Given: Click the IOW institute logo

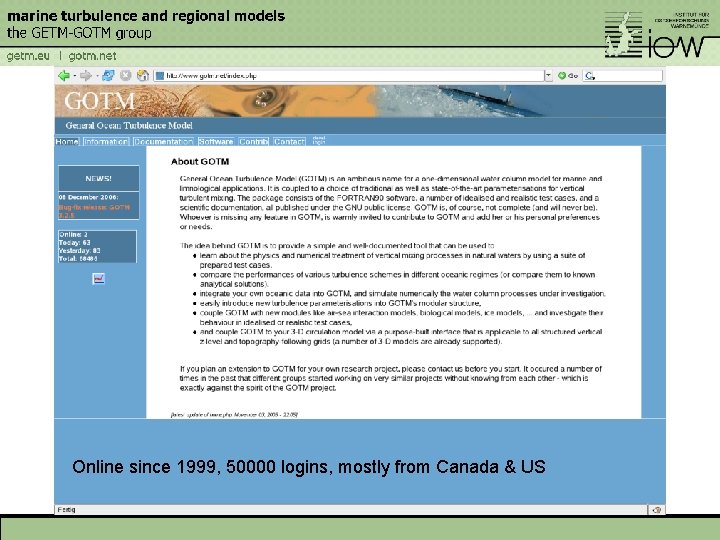Looking at the screenshot, I should pyautogui.click(x=657, y=35).
